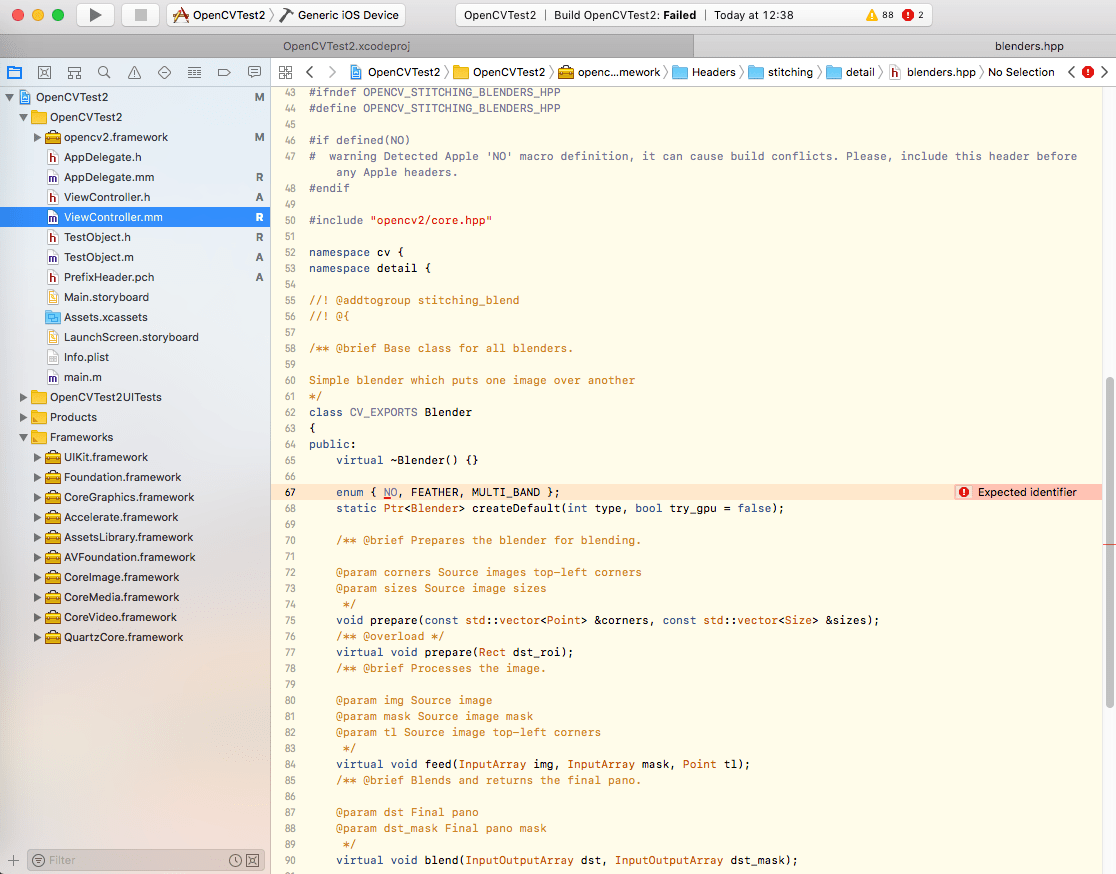Click the editor vertical scrollbar
1116x874 pixels.
(1109, 542)
